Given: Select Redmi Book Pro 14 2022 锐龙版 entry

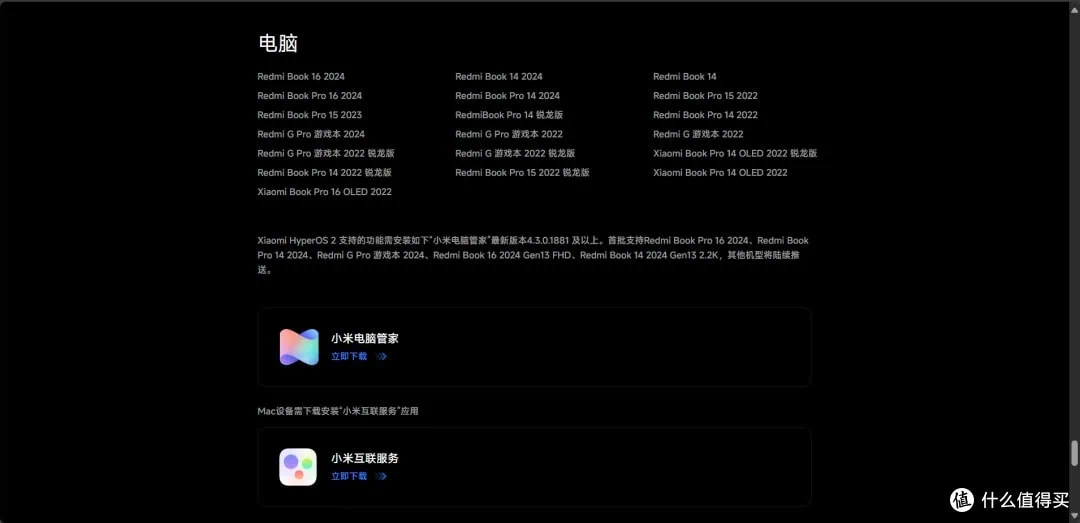Looking at the screenshot, I should point(324,173).
